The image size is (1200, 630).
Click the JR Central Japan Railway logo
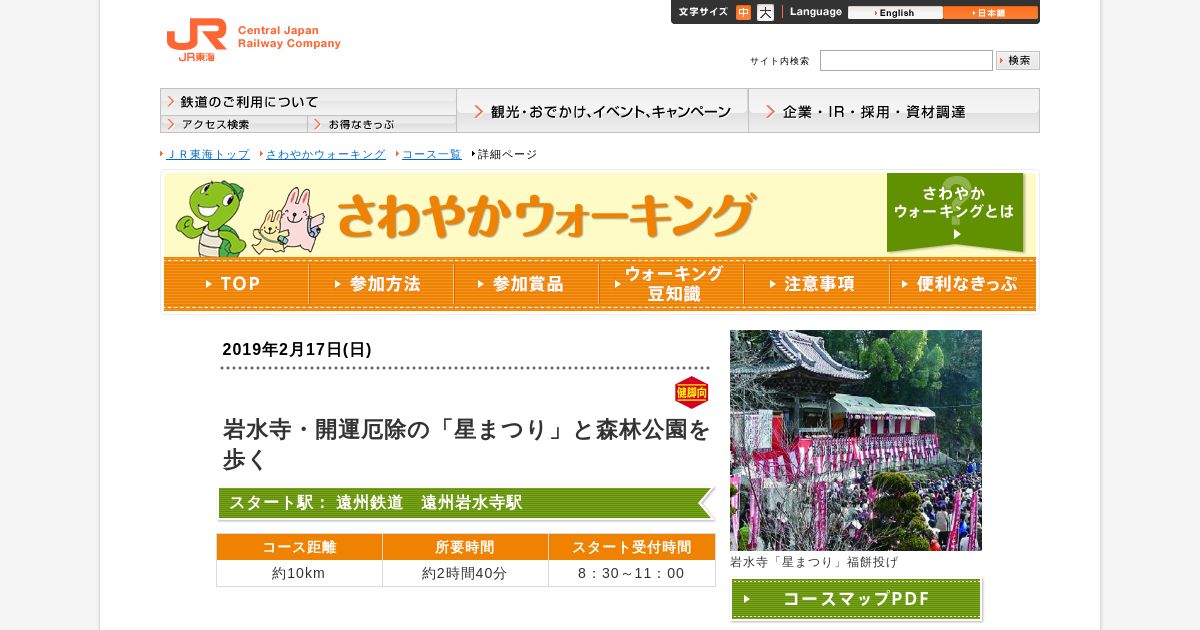coord(254,40)
